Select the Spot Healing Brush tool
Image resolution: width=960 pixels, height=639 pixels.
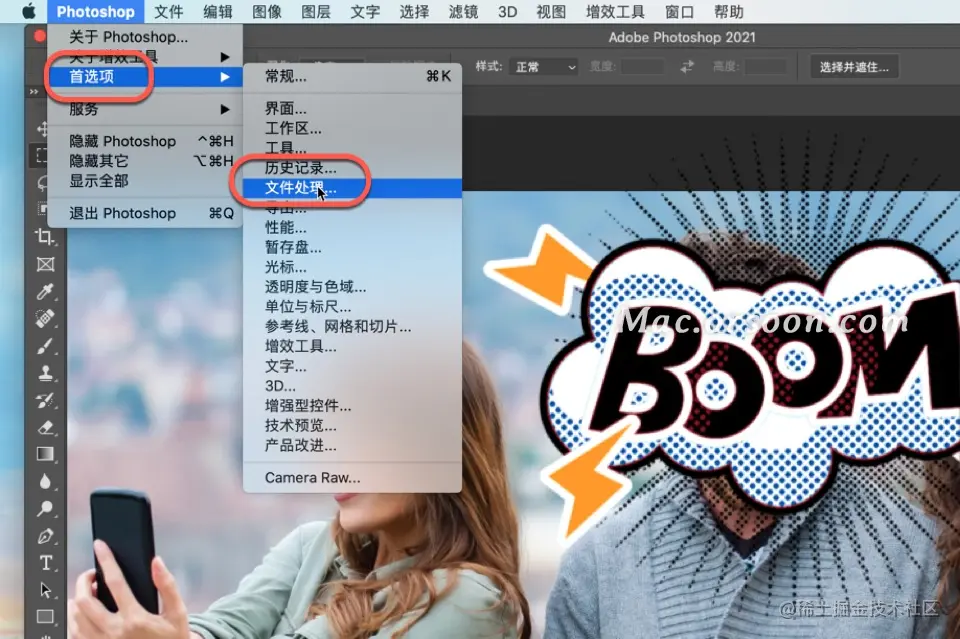click(45, 318)
